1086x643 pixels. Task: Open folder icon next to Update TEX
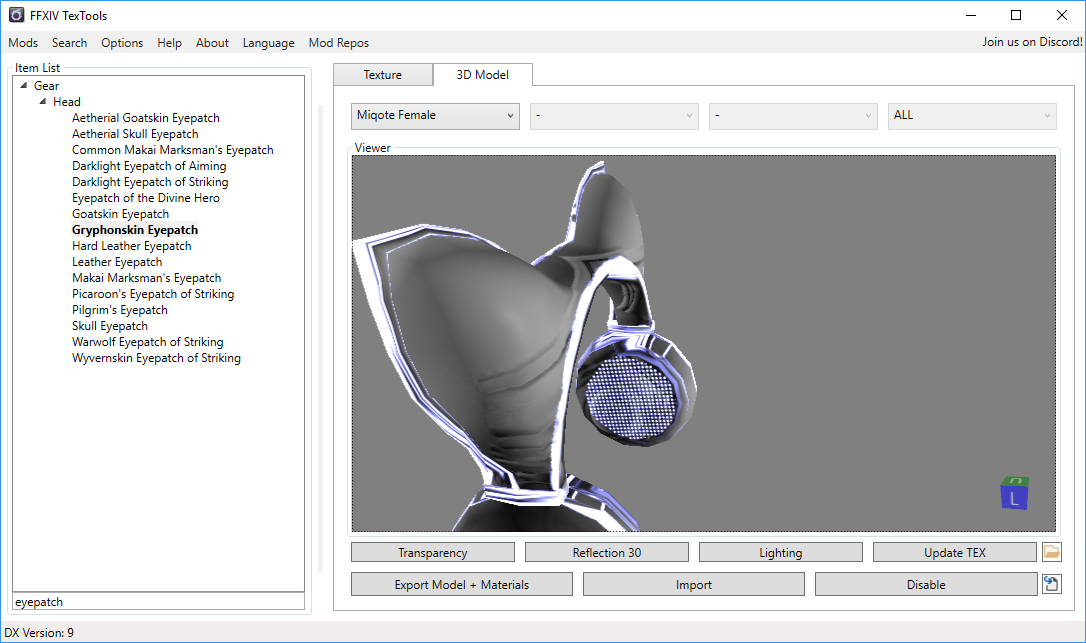[x=1051, y=552]
